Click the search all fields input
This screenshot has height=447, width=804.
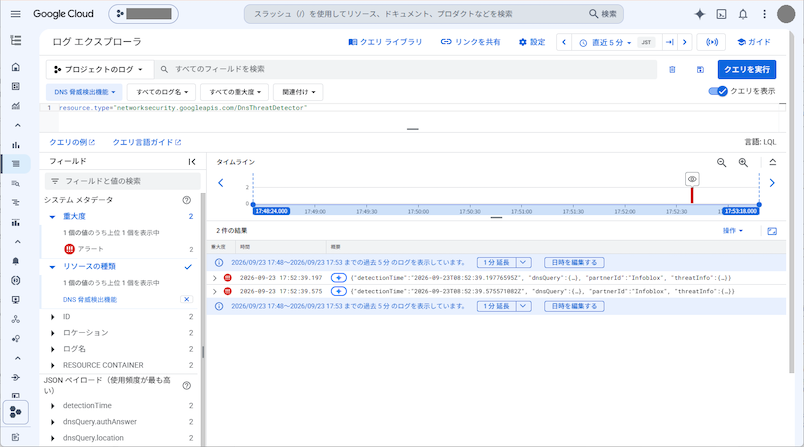point(406,69)
